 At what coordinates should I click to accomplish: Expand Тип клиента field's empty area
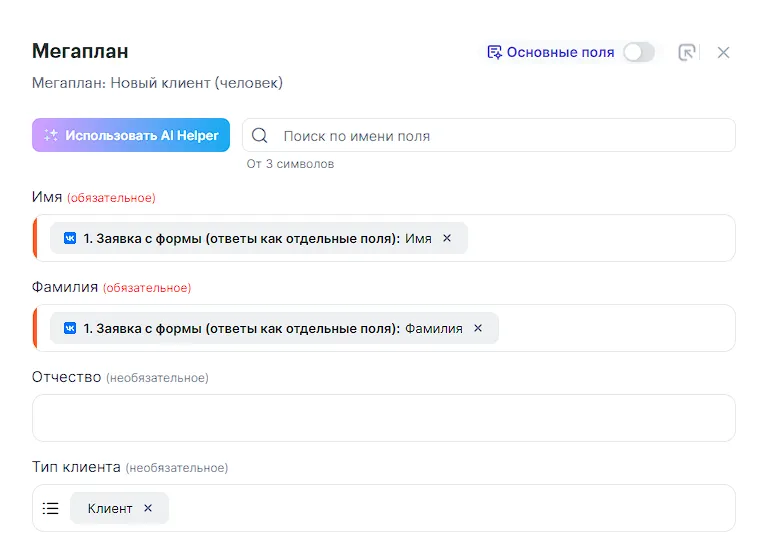pos(450,508)
